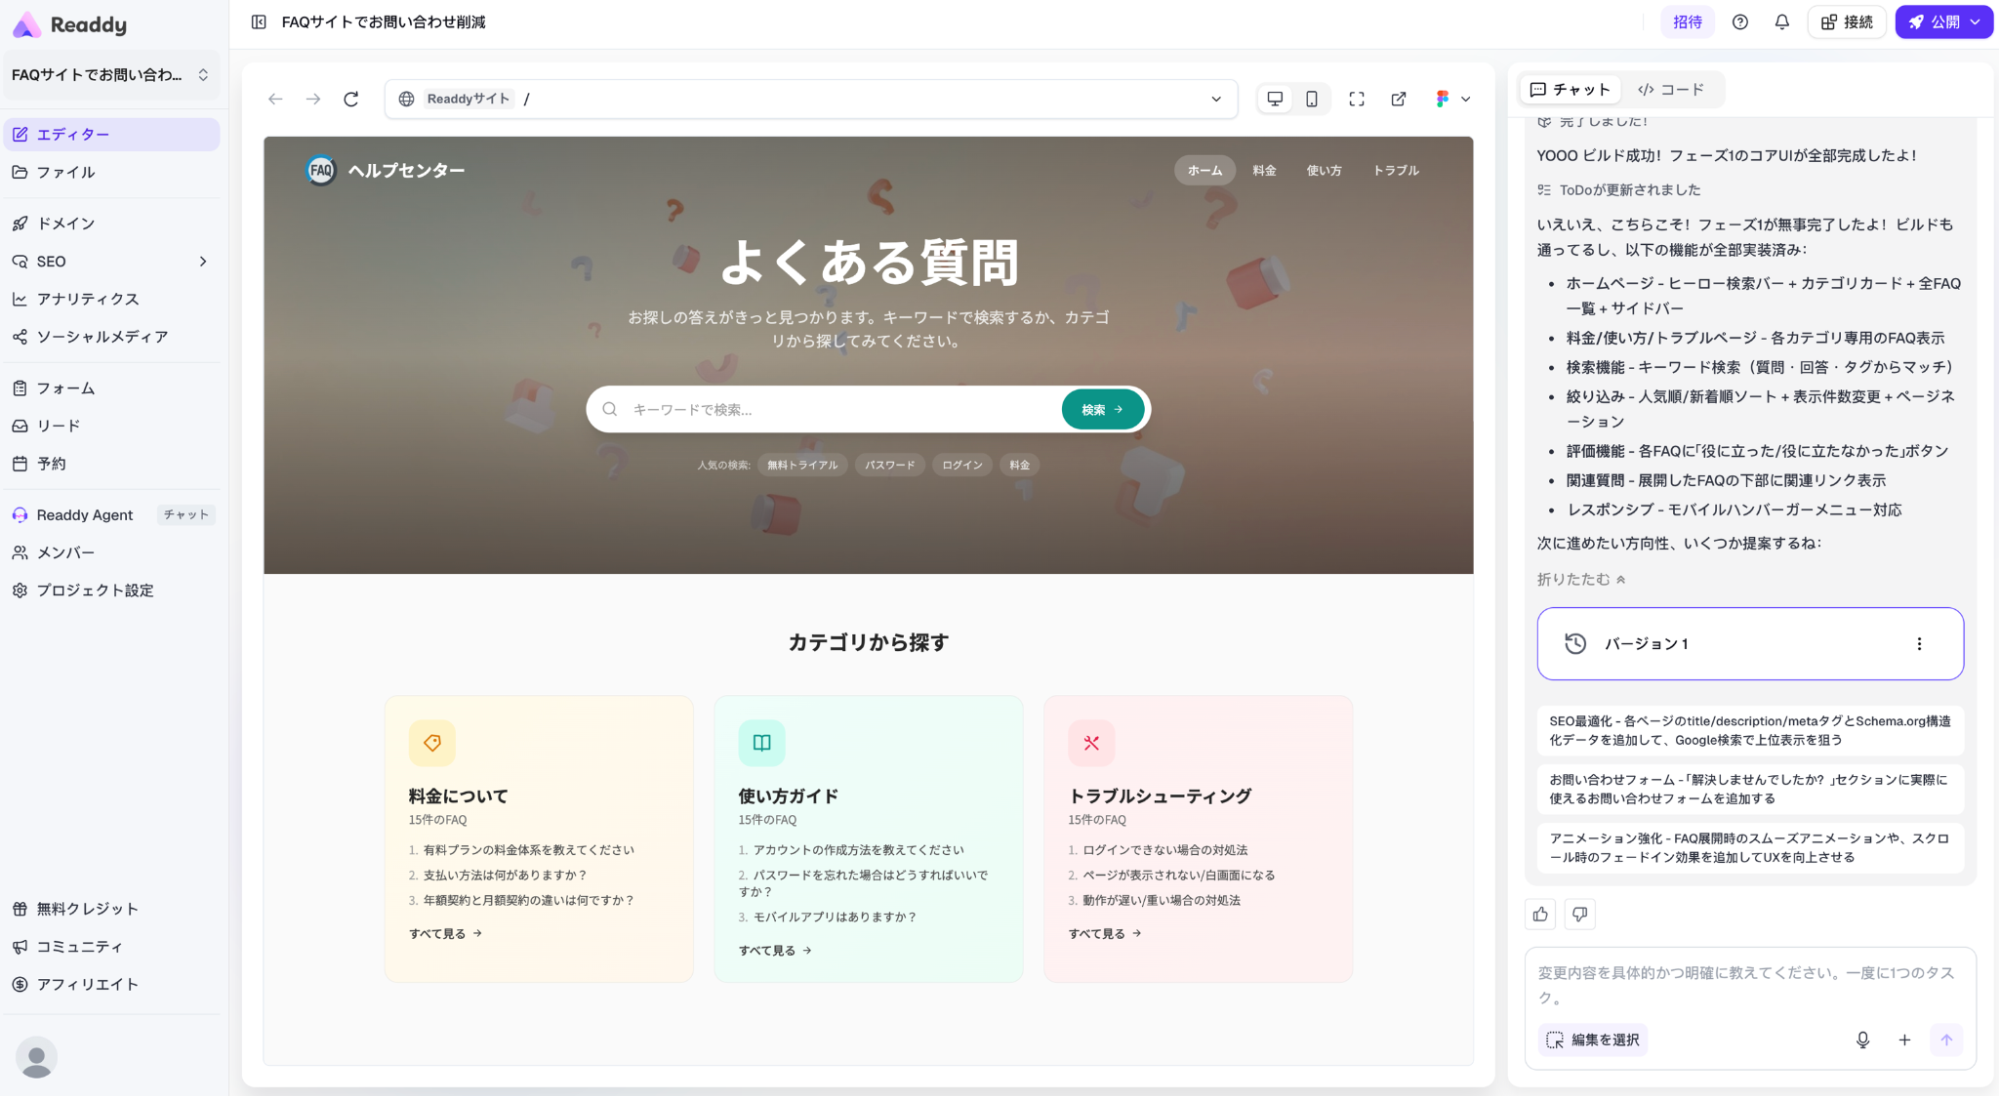
Task: Go back with the preview back arrow
Action: tap(275, 99)
